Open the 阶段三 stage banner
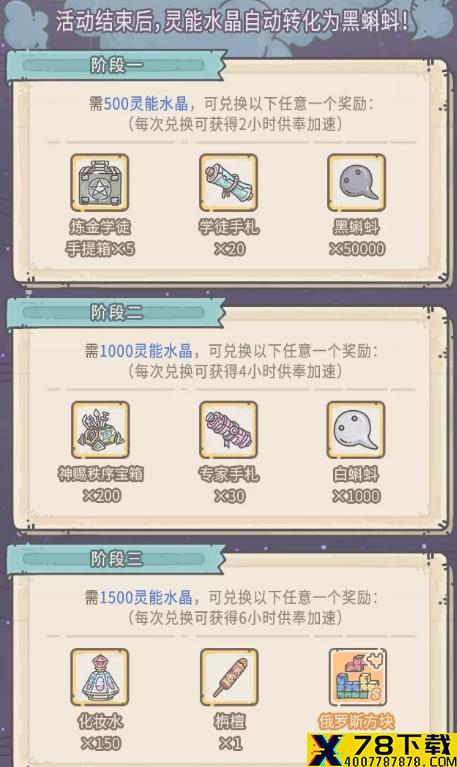Image resolution: width=457 pixels, height=767 pixels. 116,559
